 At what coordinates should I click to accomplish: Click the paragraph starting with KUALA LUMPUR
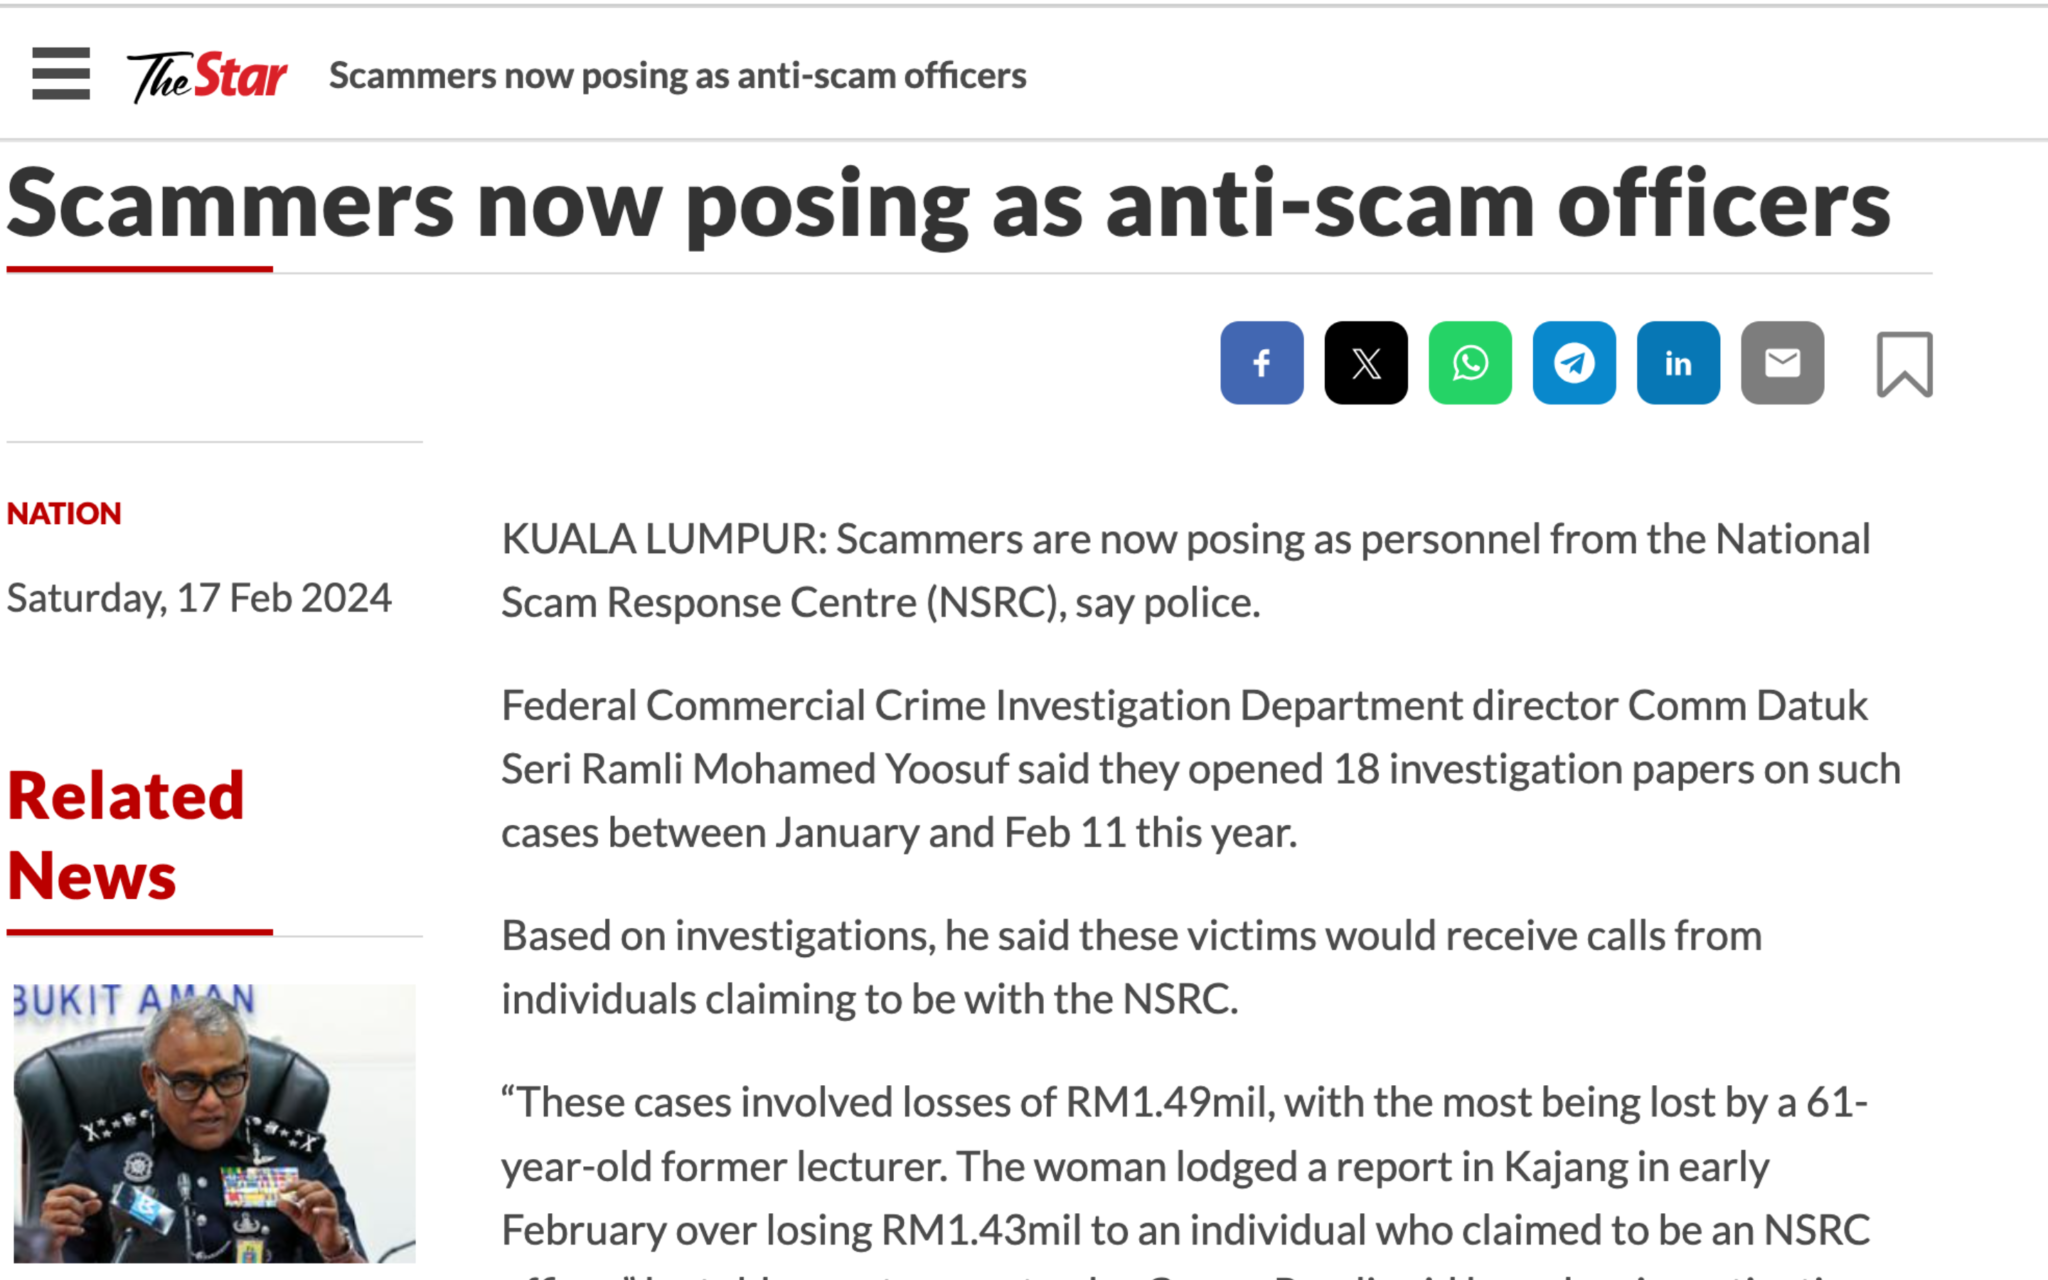[1185, 570]
